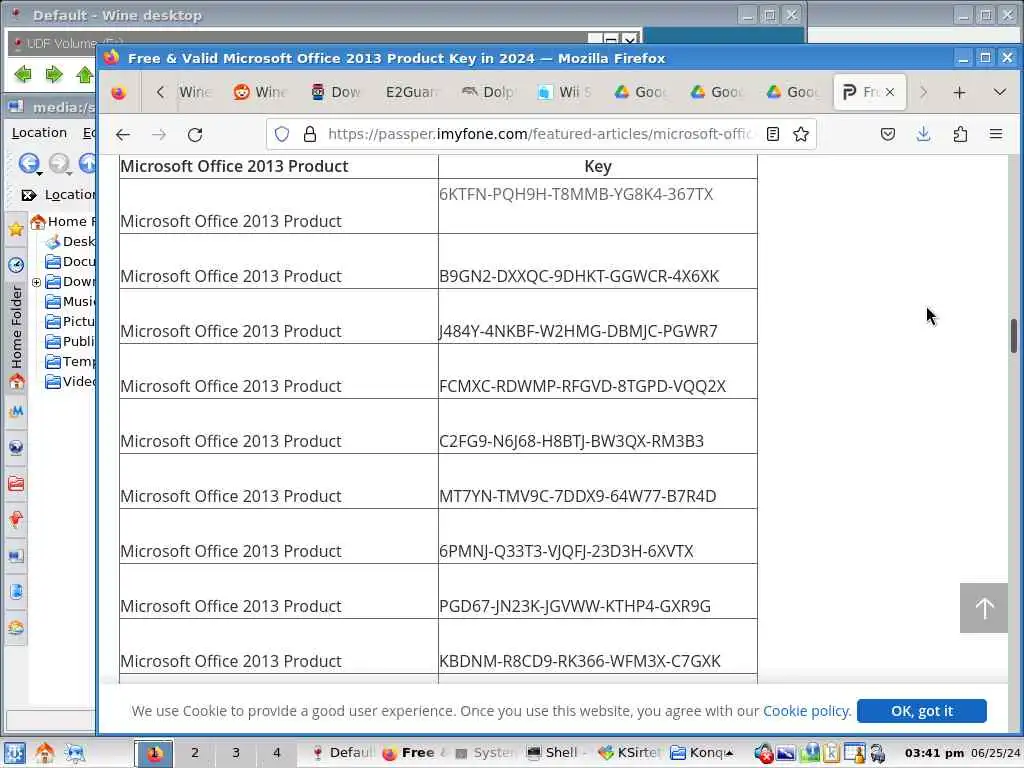List all tabs dropdown arrow
The height and width of the screenshot is (768, 1024).
(x=1000, y=93)
